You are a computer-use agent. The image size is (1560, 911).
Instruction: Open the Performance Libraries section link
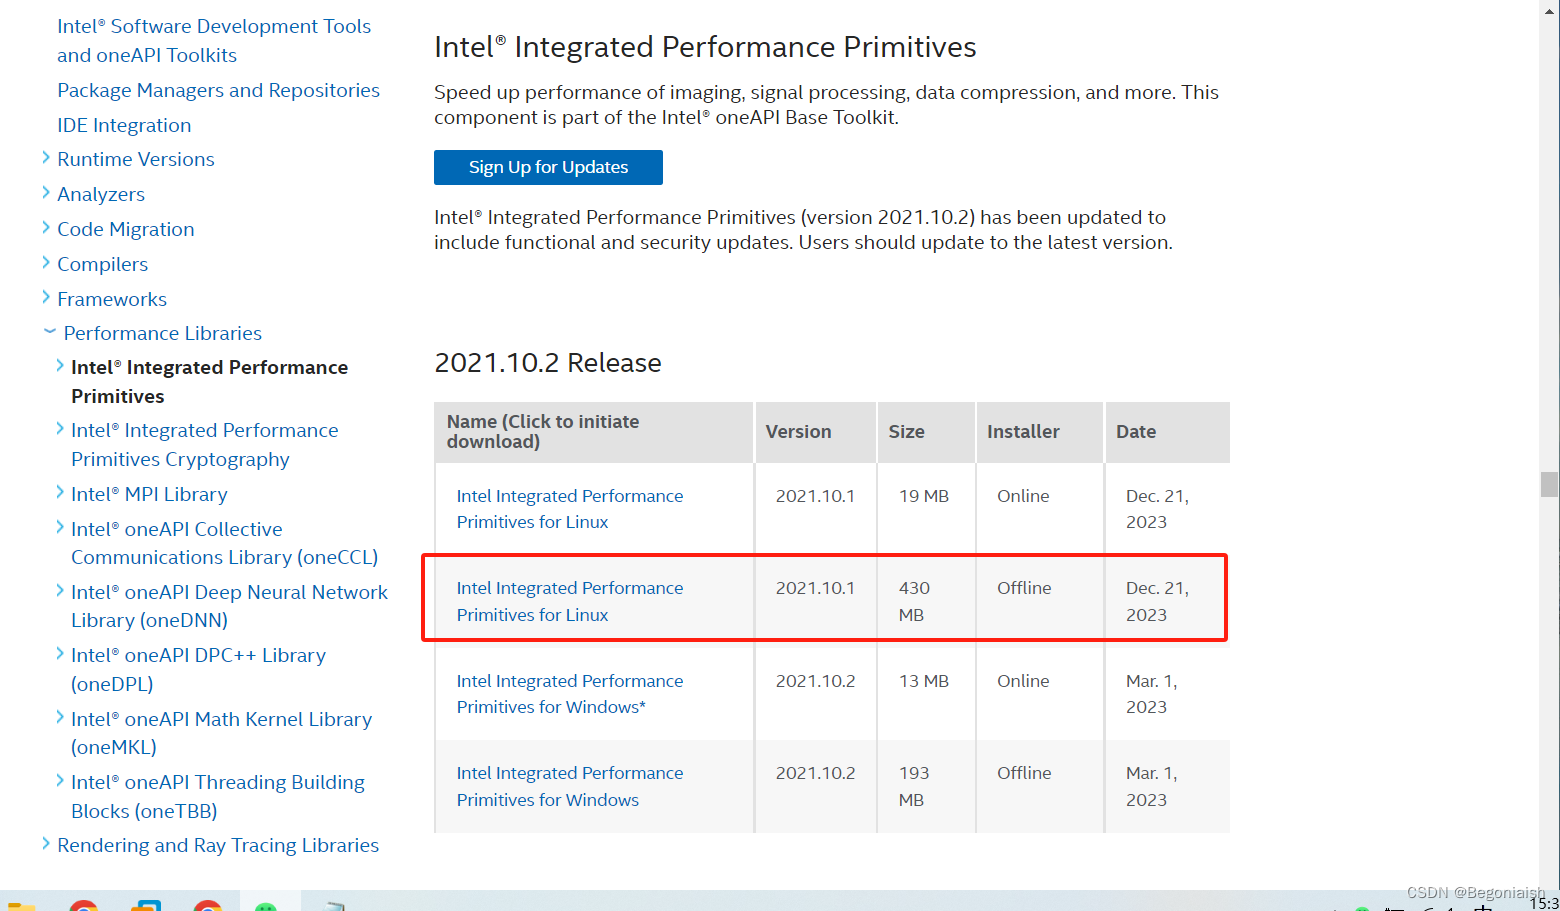tap(163, 333)
